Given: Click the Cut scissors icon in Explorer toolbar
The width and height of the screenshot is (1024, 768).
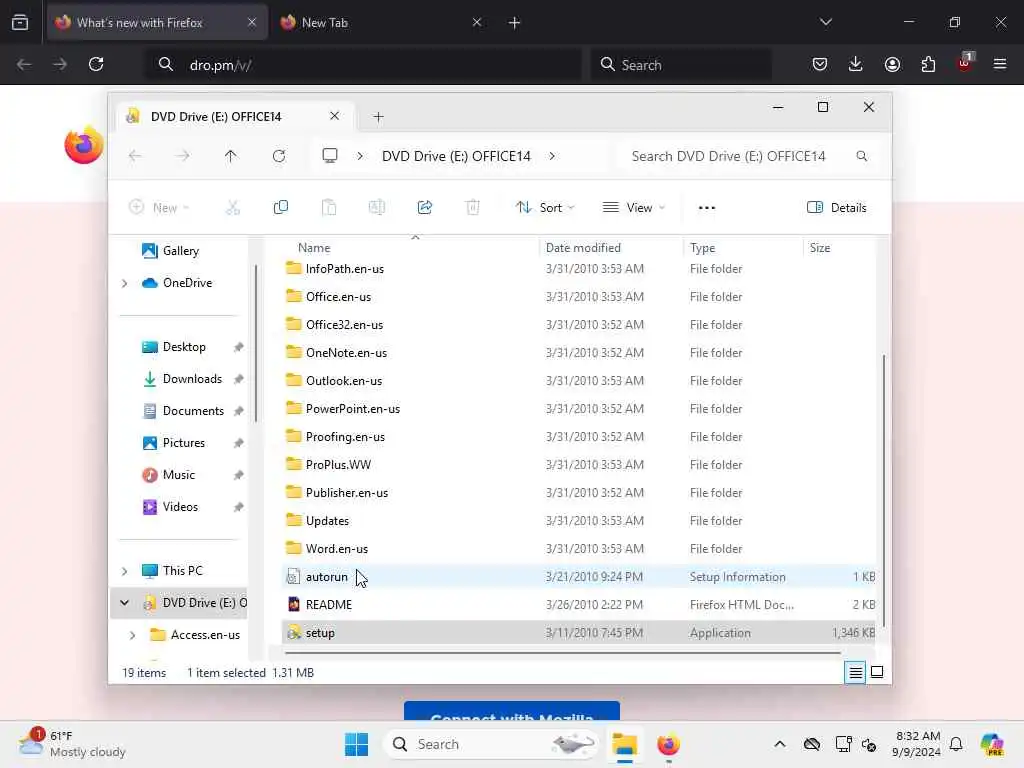Looking at the screenshot, I should click(x=232, y=208).
